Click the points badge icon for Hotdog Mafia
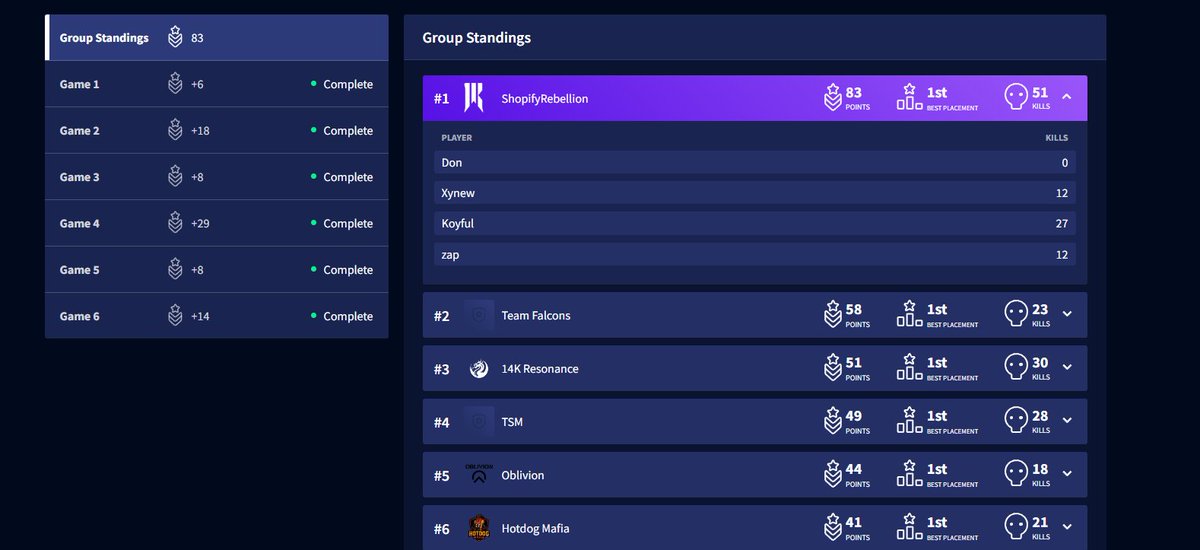 832,527
